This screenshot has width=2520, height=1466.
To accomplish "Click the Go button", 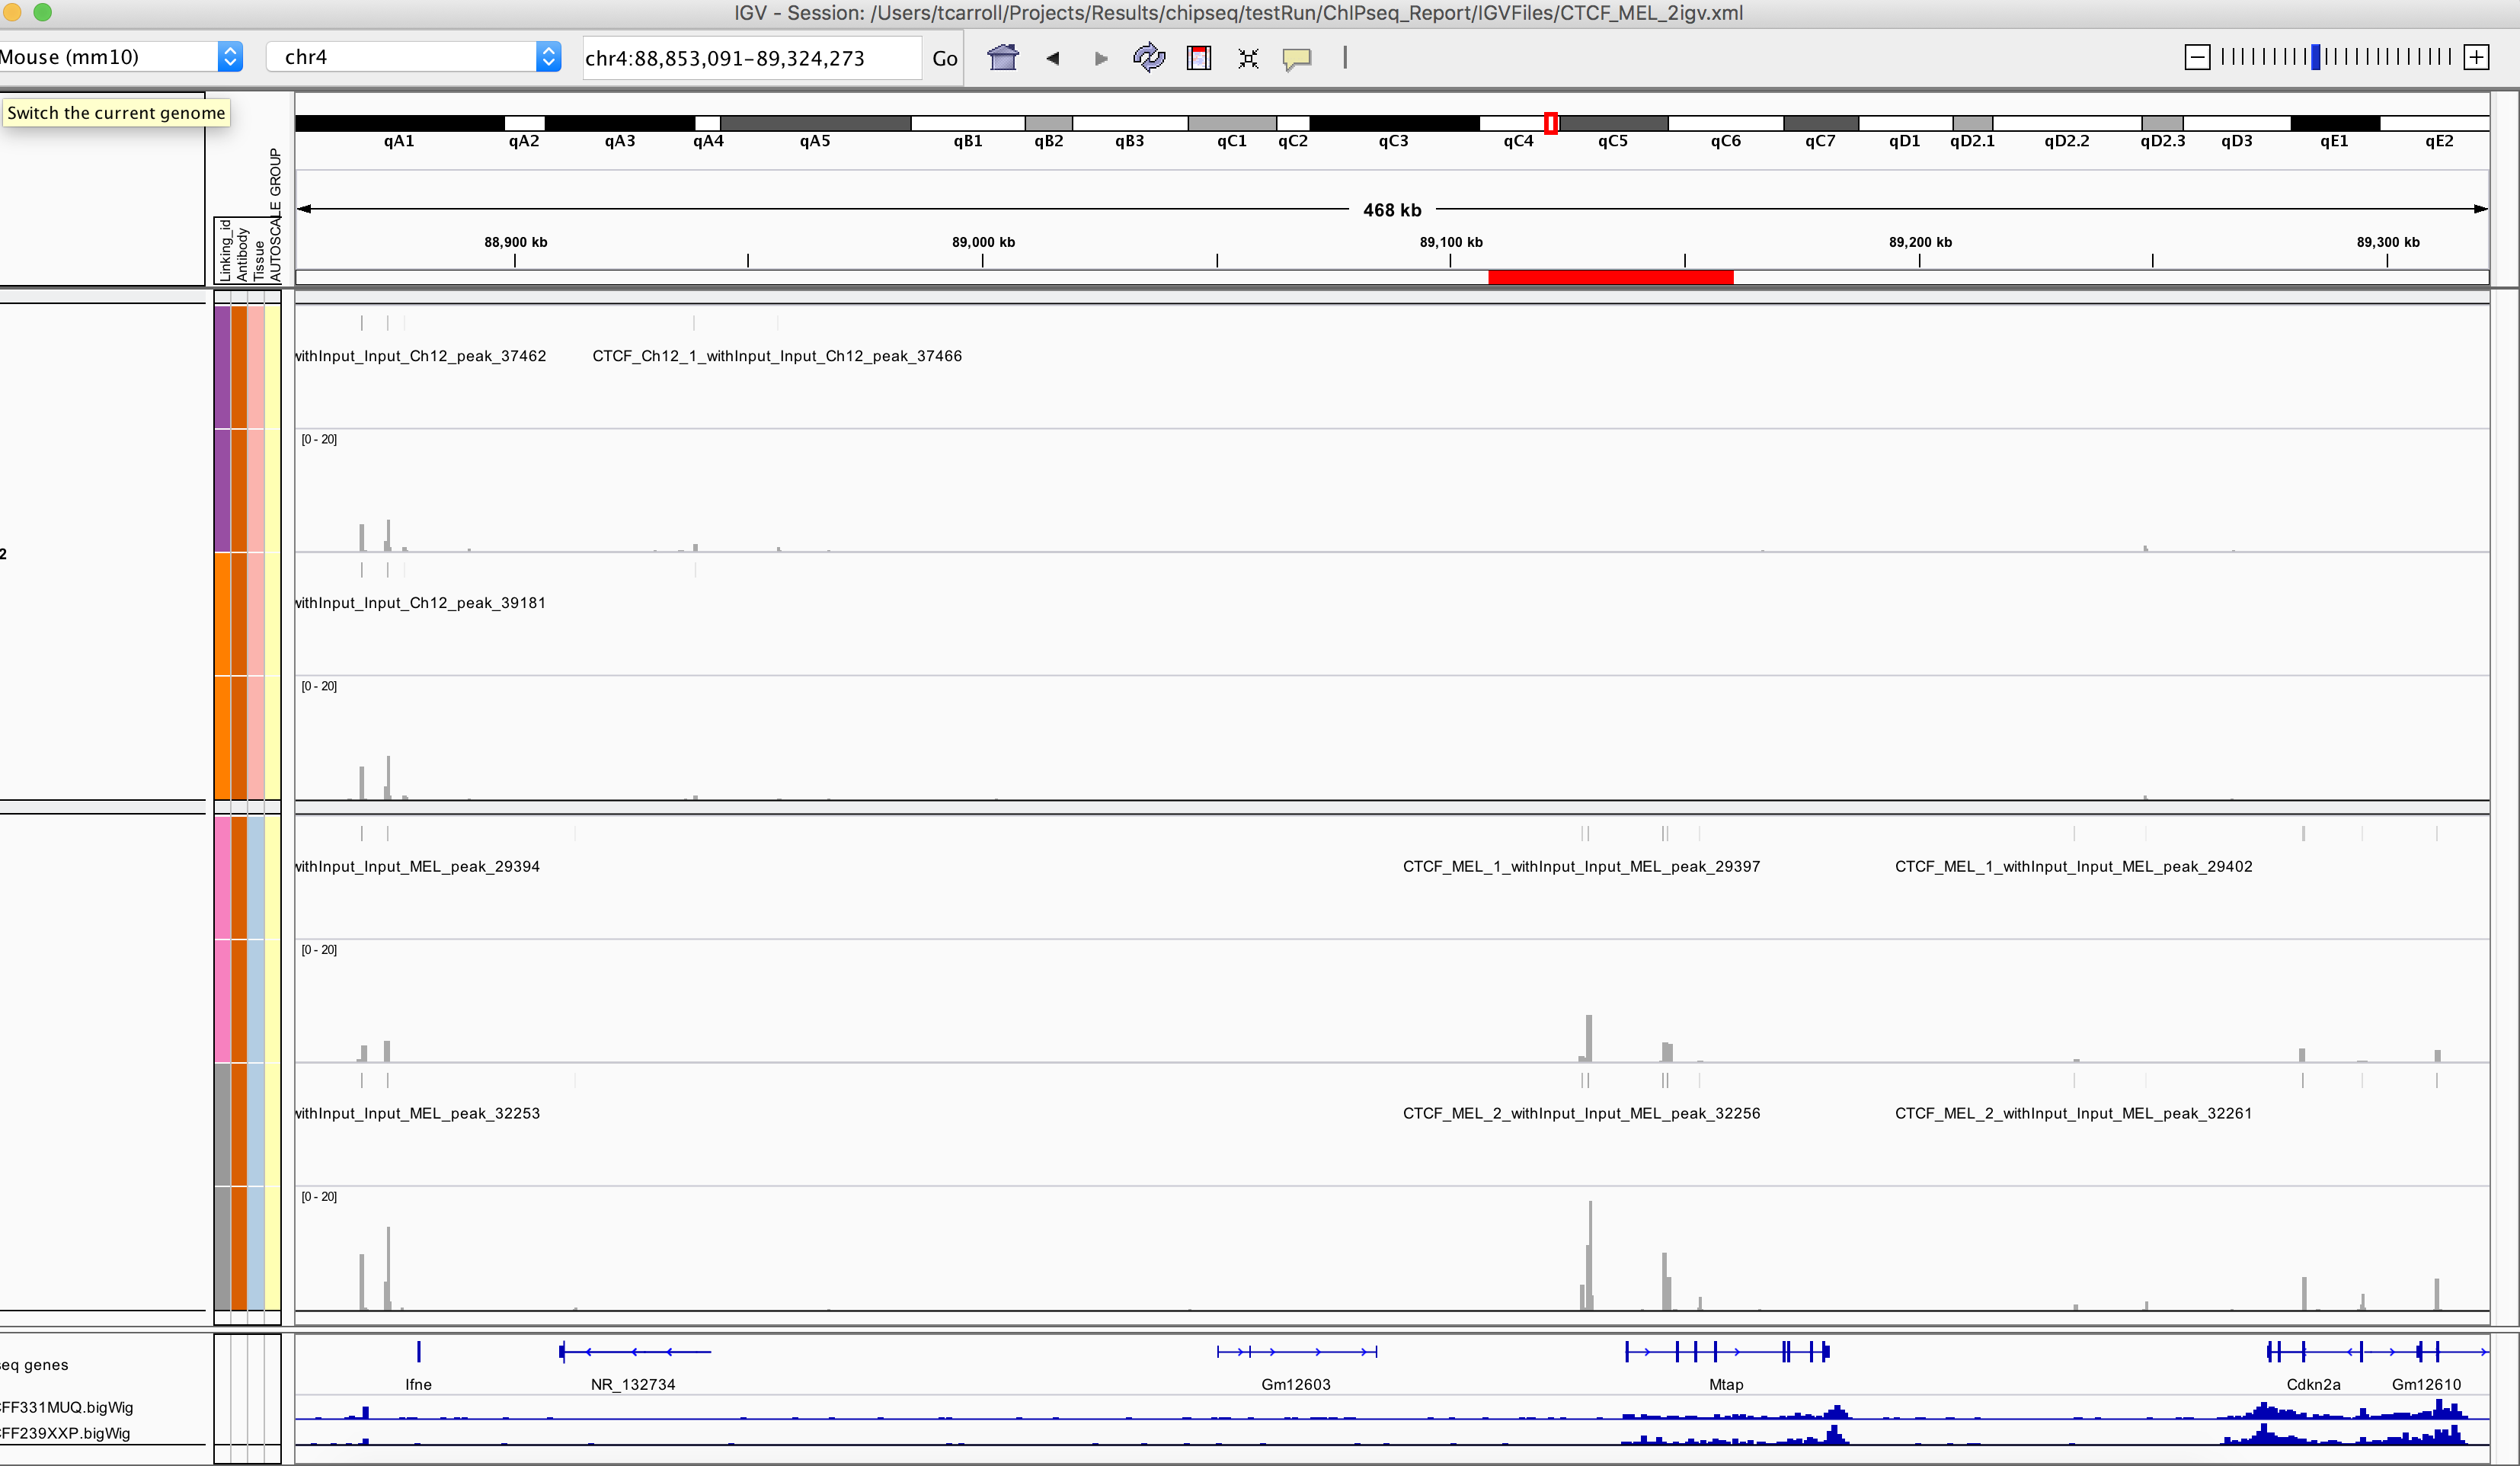I will (x=944, y=58).
